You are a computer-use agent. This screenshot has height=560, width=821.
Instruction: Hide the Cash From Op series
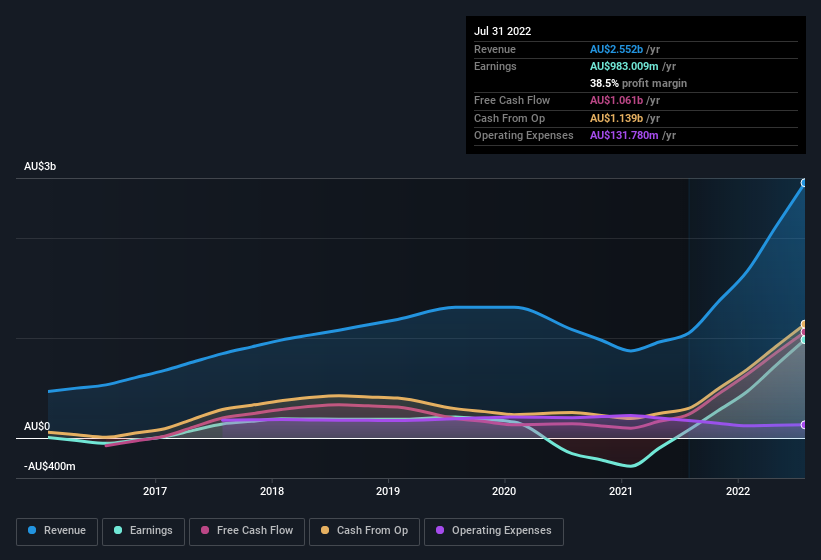pyautogui.click(x=364, y=531)
